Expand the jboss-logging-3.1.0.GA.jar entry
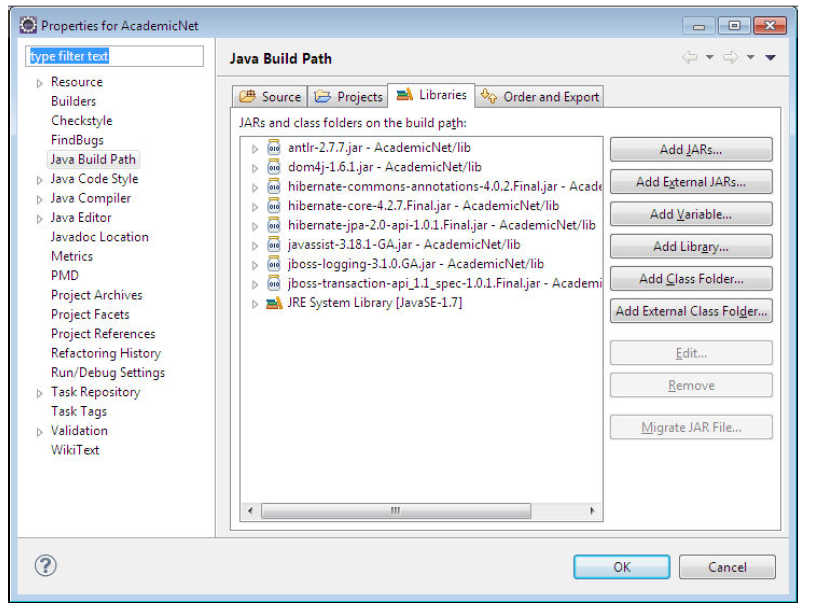 click(255, 265)
